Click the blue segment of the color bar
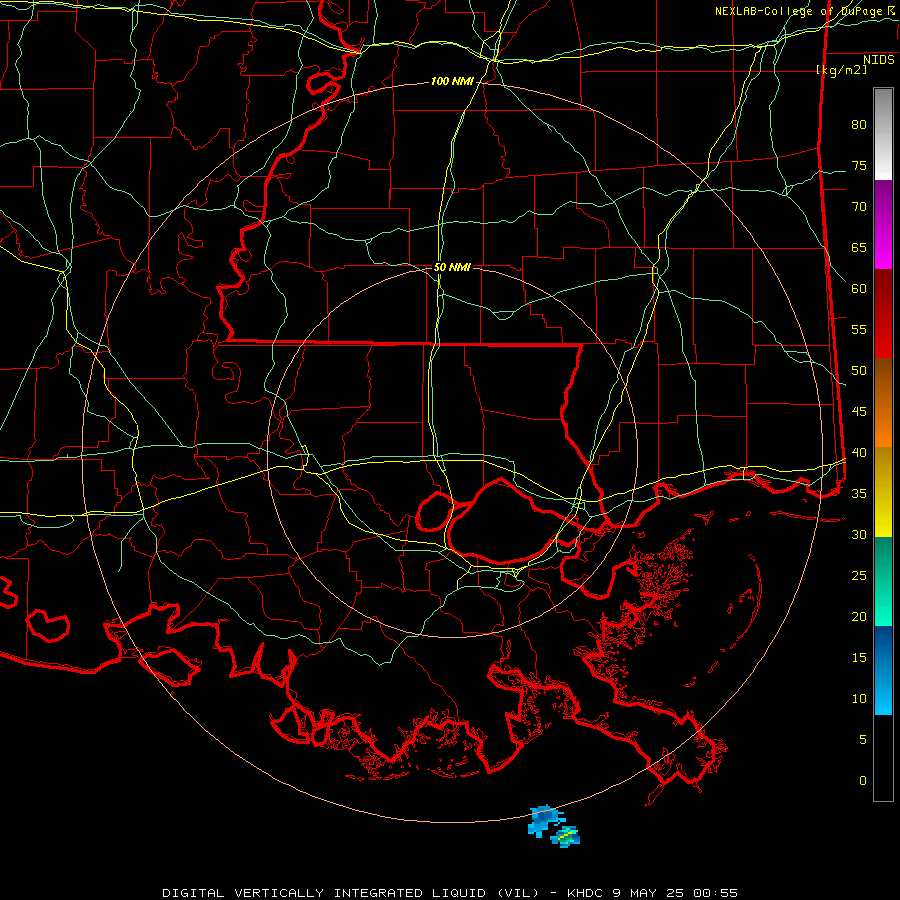The image size is (900, 900). pos(883,670)
